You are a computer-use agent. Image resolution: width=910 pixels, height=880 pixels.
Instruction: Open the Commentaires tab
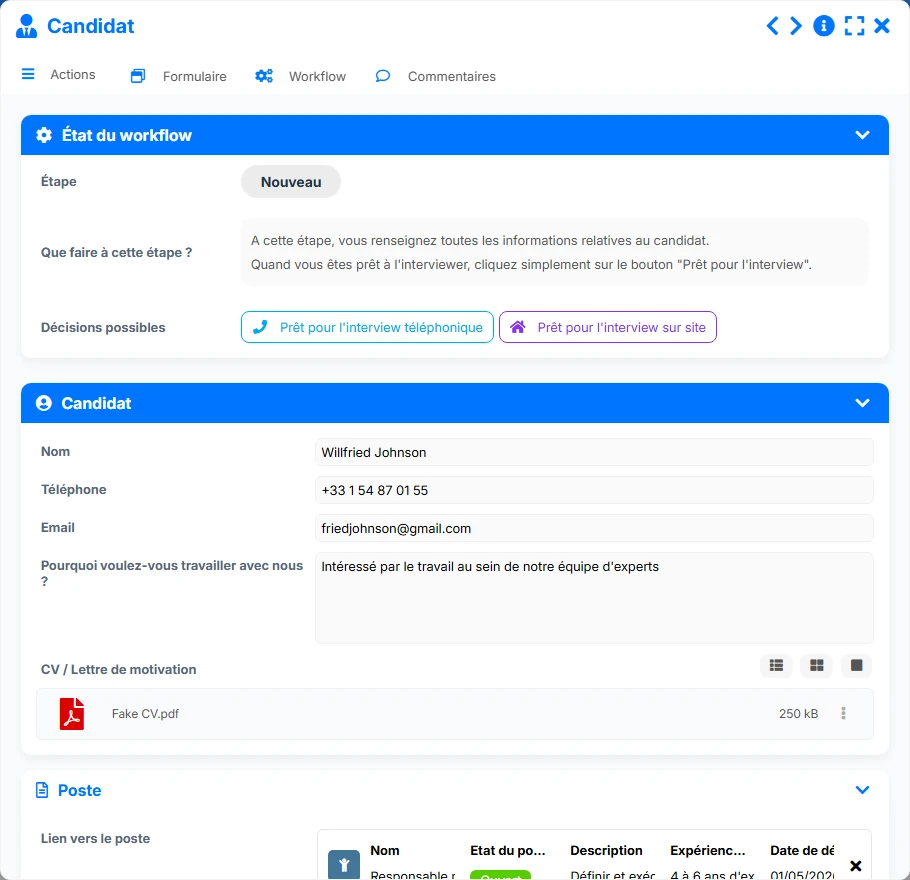click(x=452, y=77)
